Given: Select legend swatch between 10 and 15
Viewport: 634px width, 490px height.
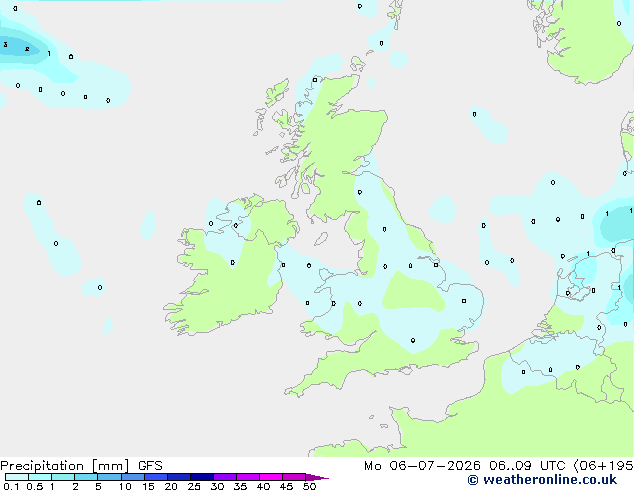Looking at the screenshot, I should coord(133,477).
